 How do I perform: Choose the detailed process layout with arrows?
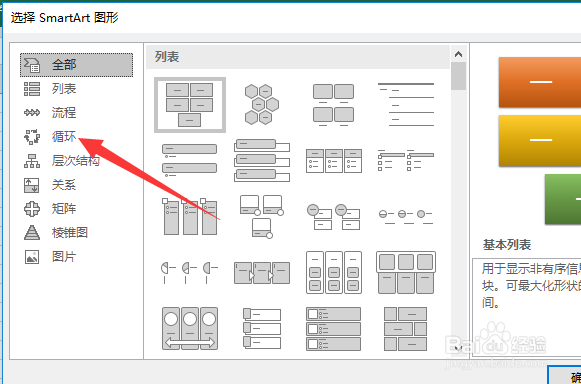pyautogui.click(x=262, y=273)
